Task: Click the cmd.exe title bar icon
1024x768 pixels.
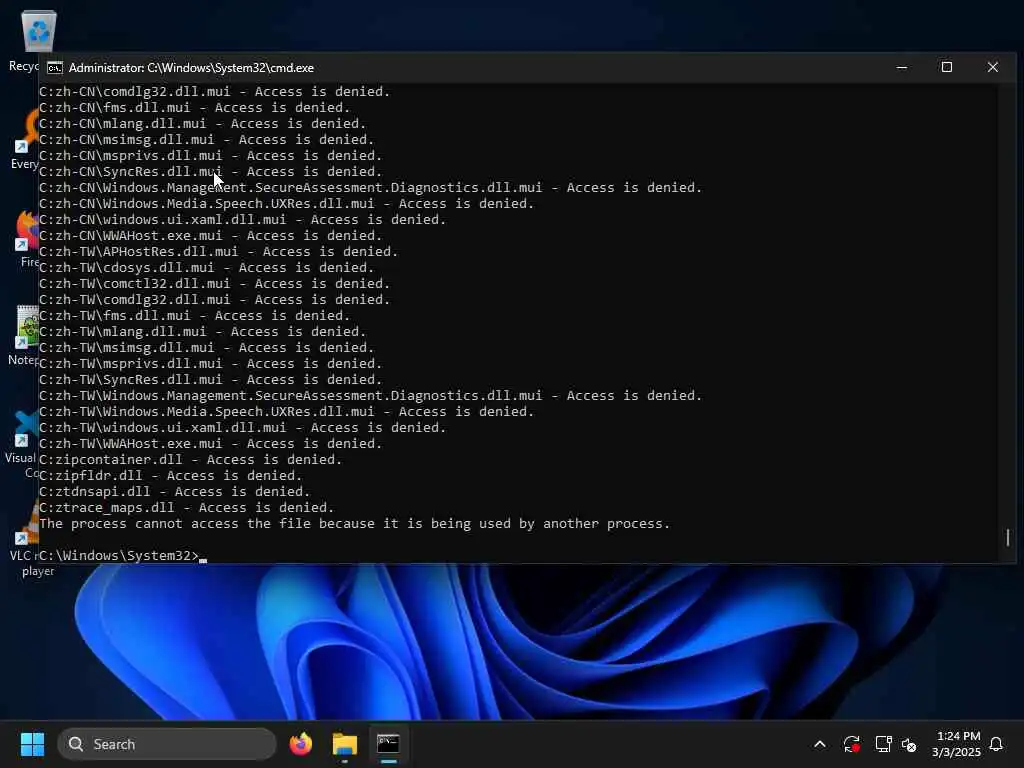Action: [x=55, y=68]
